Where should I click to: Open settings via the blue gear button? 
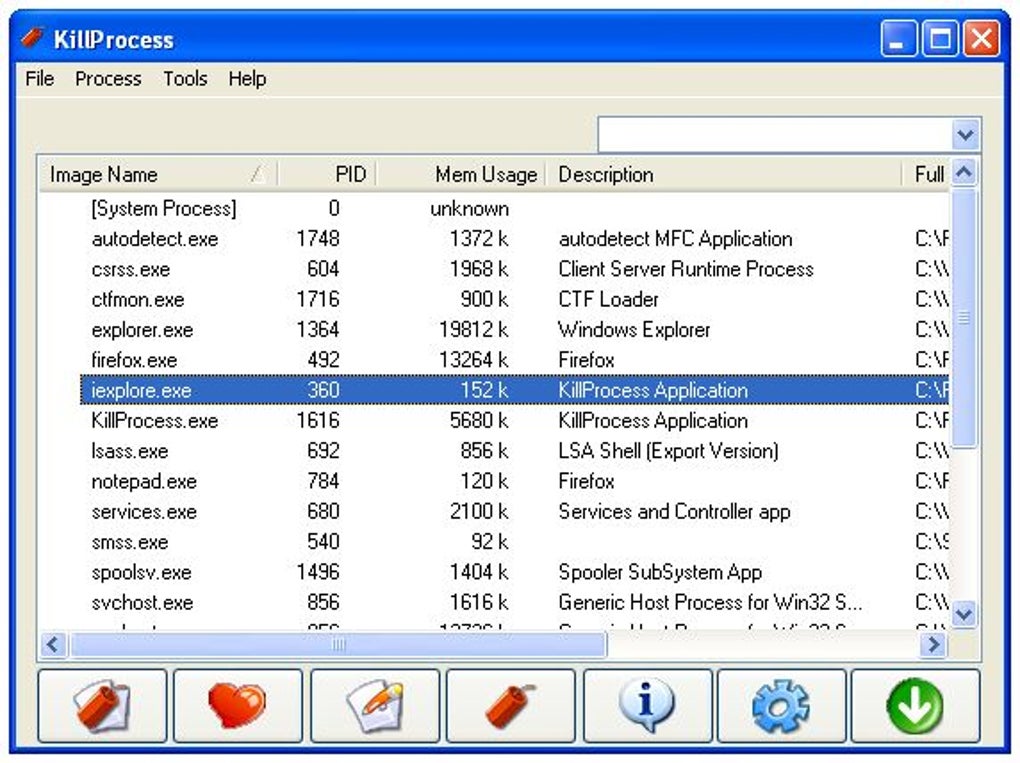(781, 706)
